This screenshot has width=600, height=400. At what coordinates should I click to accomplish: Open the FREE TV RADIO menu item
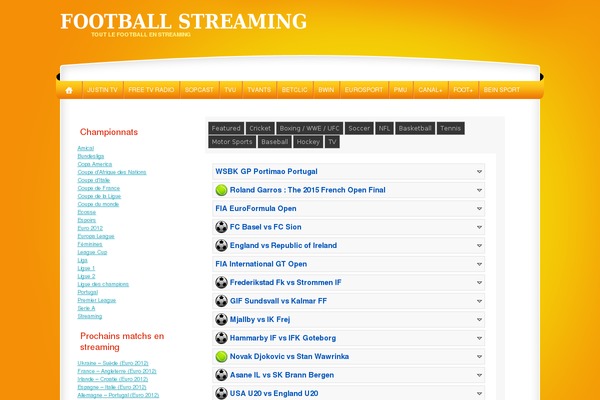point(151,90)
